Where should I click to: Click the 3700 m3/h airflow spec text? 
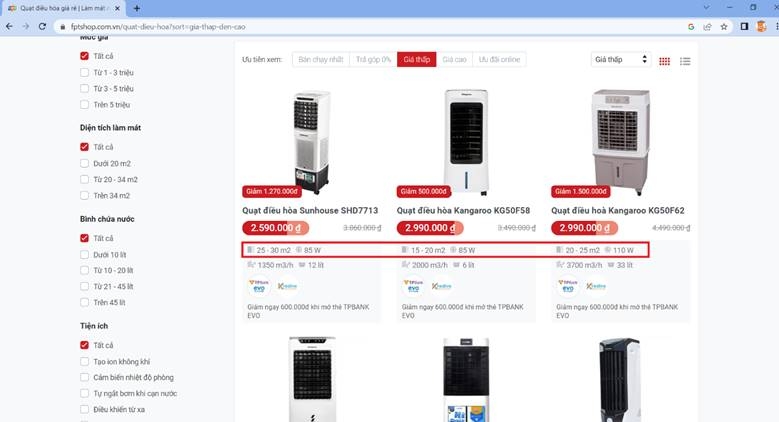(x=584, y=265)
